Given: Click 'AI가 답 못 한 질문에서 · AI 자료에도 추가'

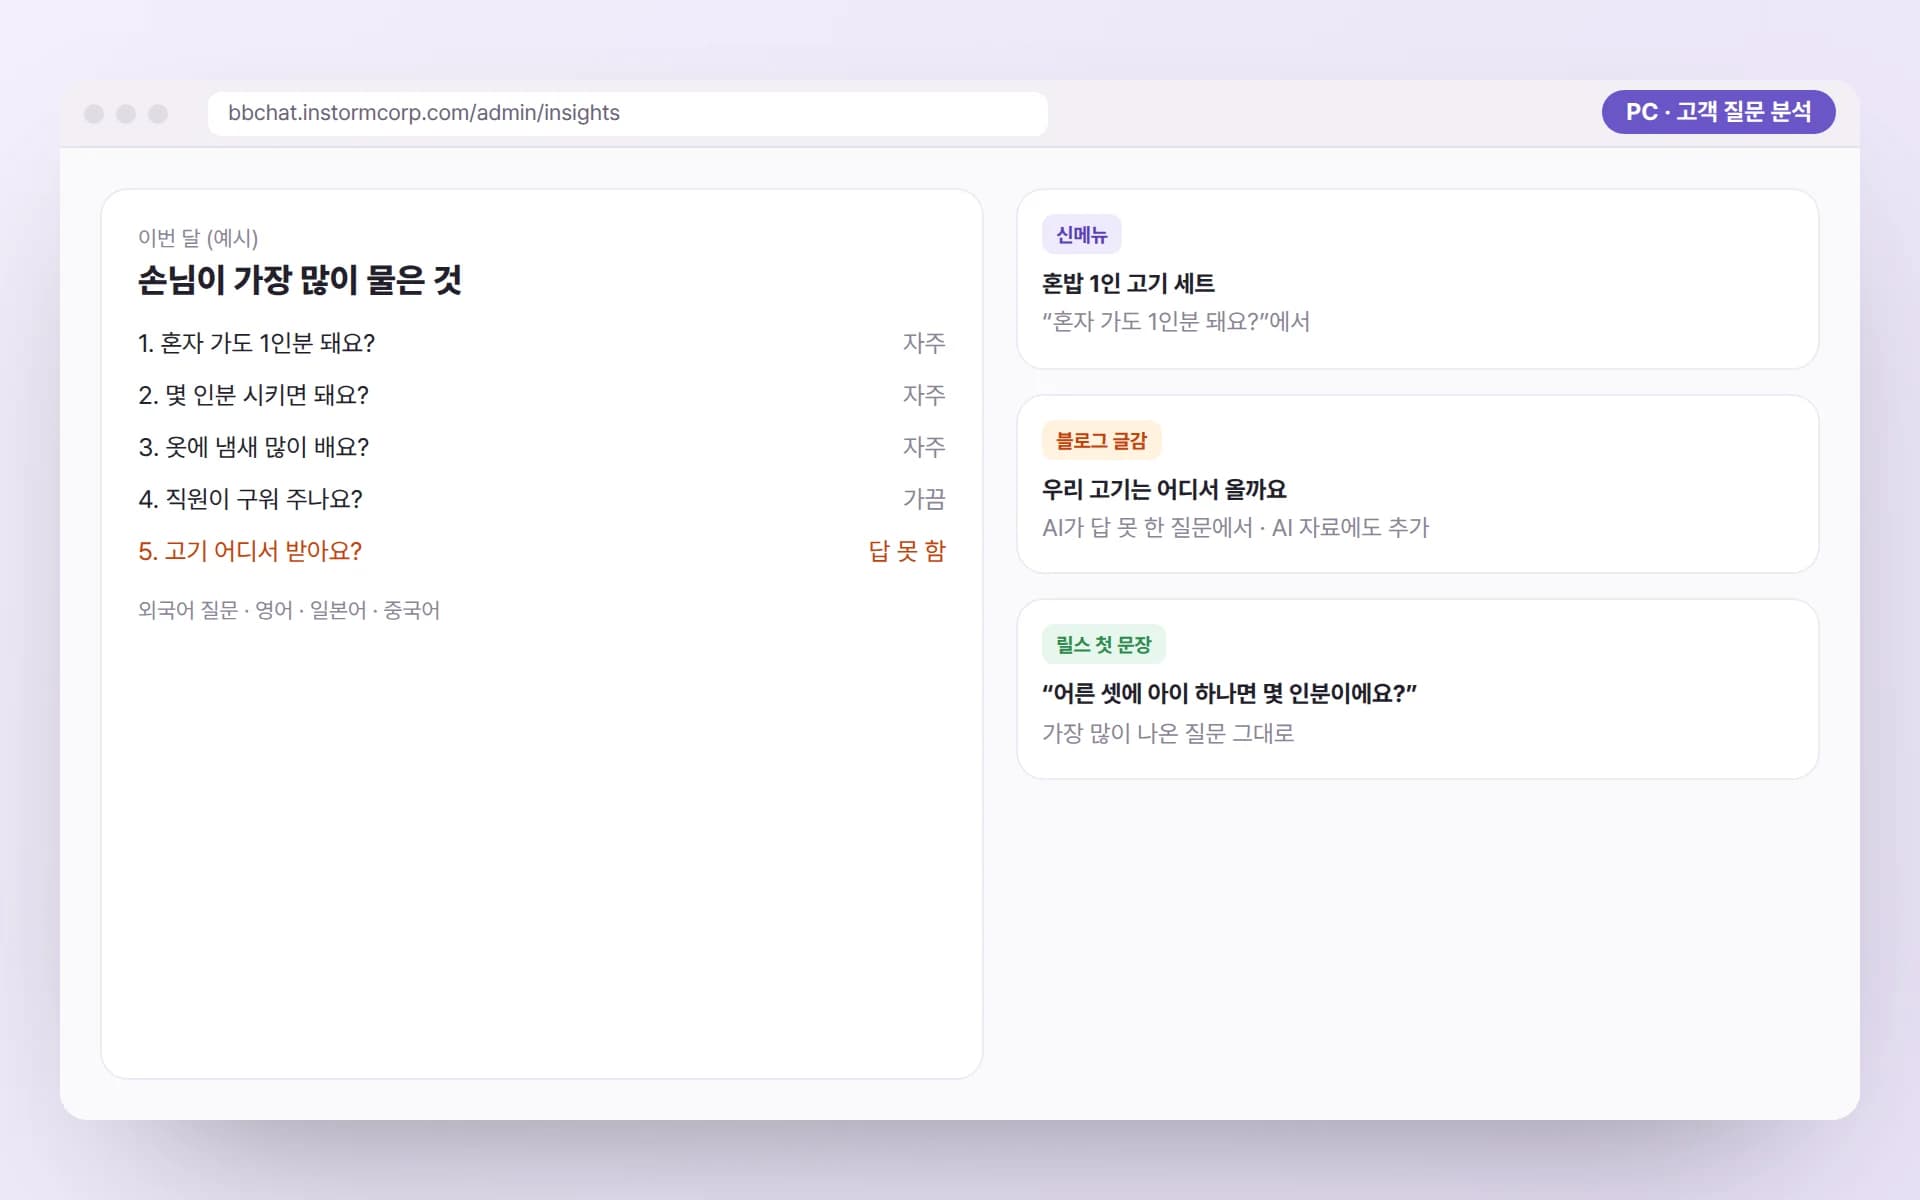Looking at the screenshot, I should click(1236, 528).
